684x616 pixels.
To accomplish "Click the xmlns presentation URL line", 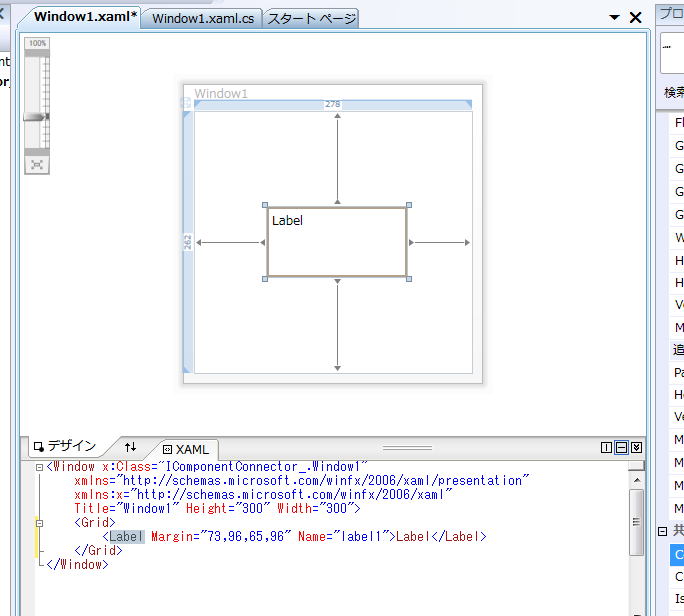I will coord(301,481).
